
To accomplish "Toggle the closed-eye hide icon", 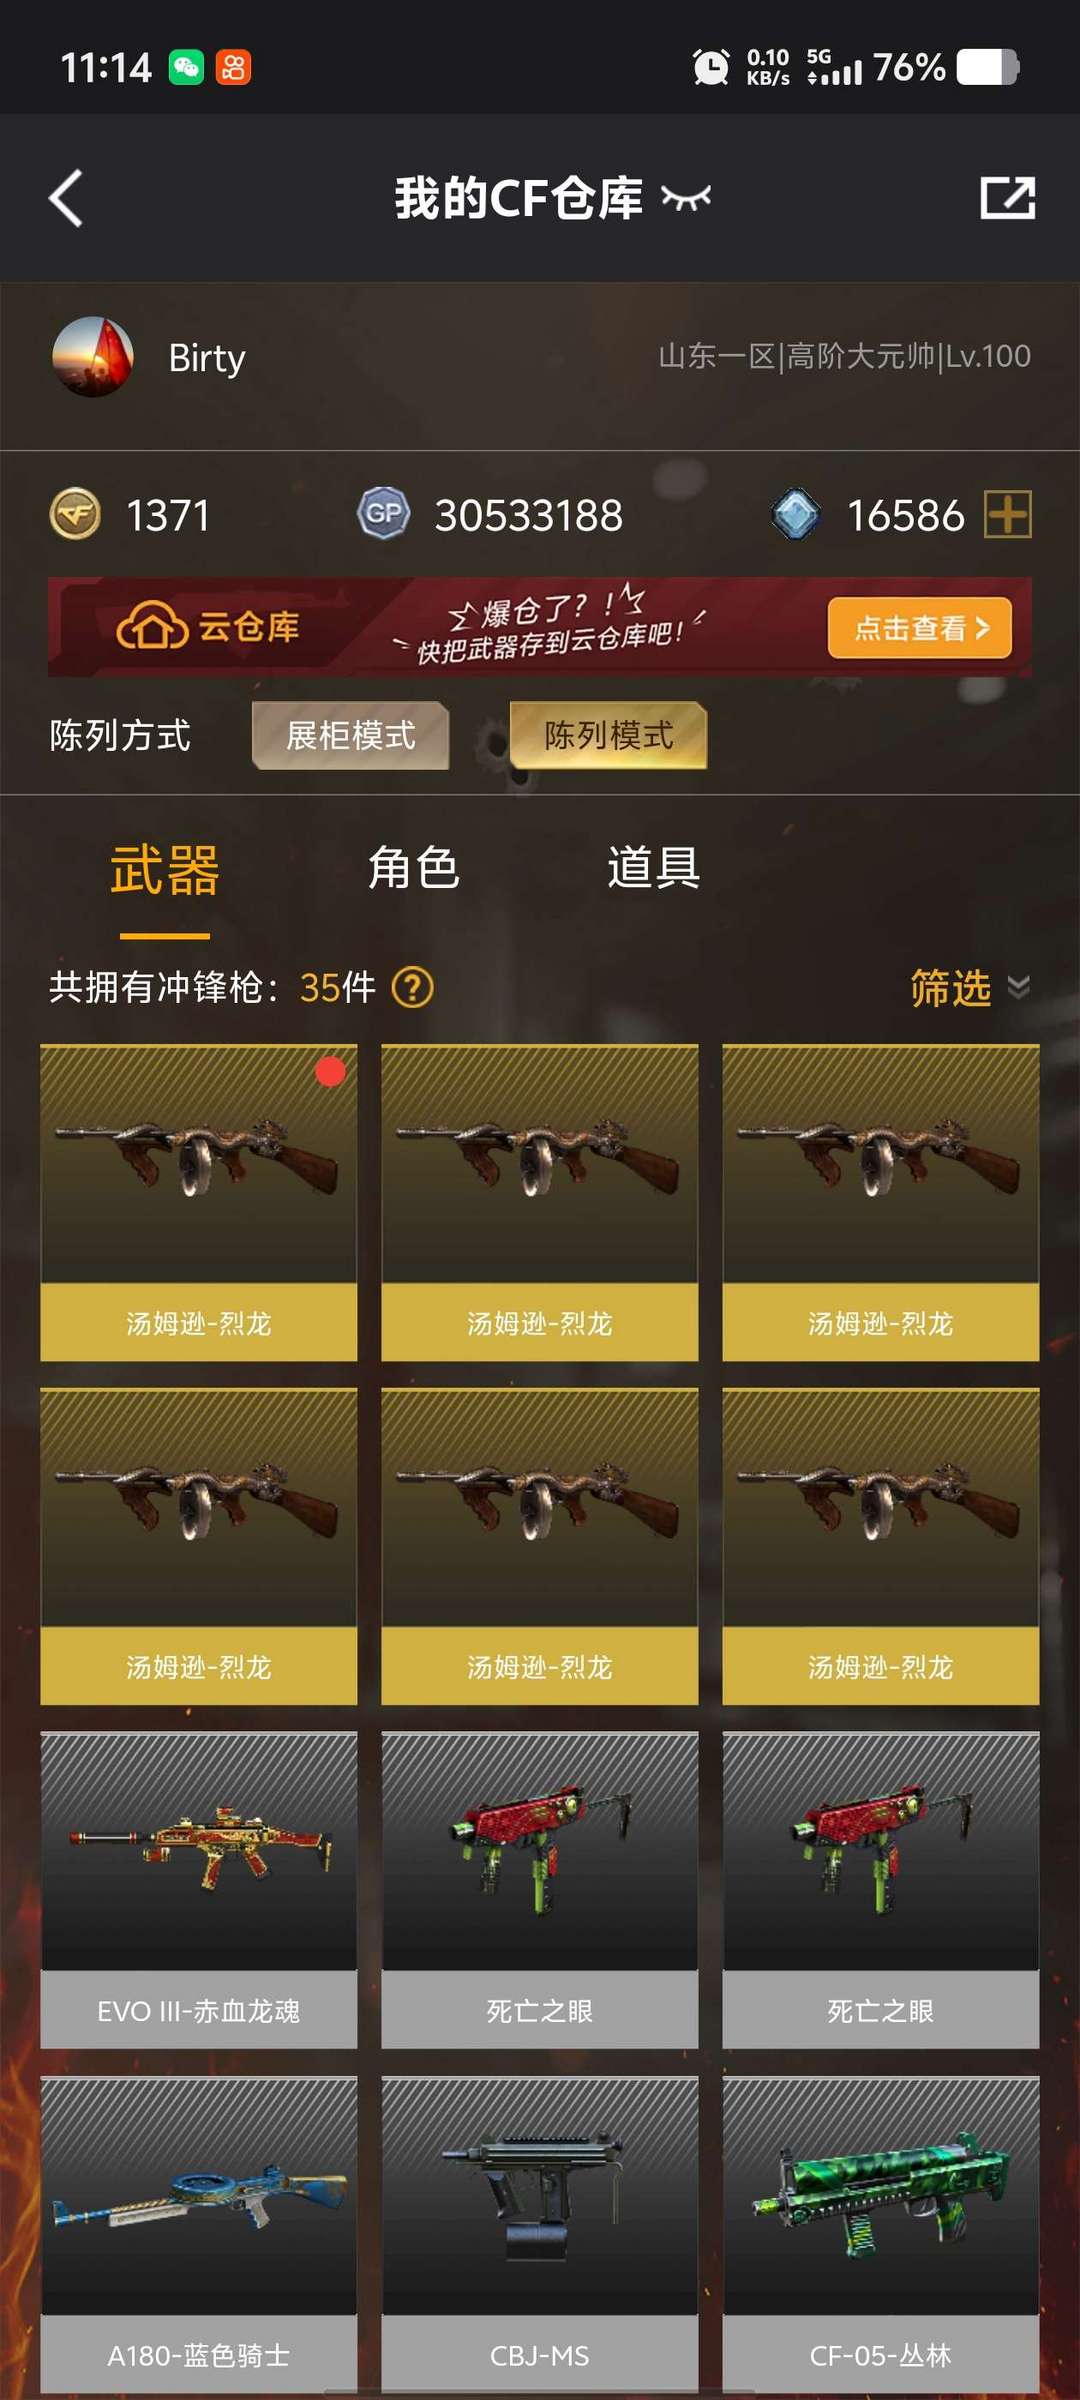I will 686,198.
